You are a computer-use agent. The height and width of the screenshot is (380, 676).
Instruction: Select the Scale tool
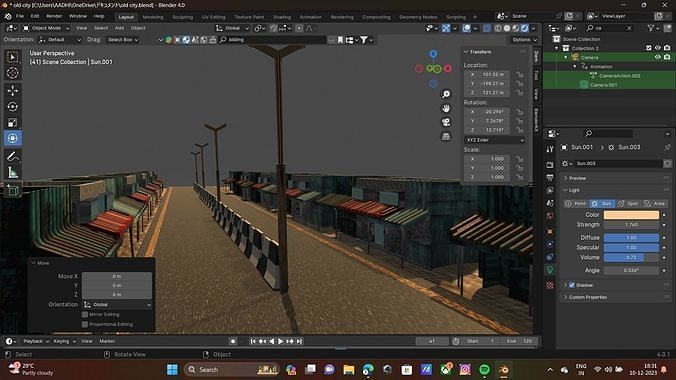pos(13,122)
